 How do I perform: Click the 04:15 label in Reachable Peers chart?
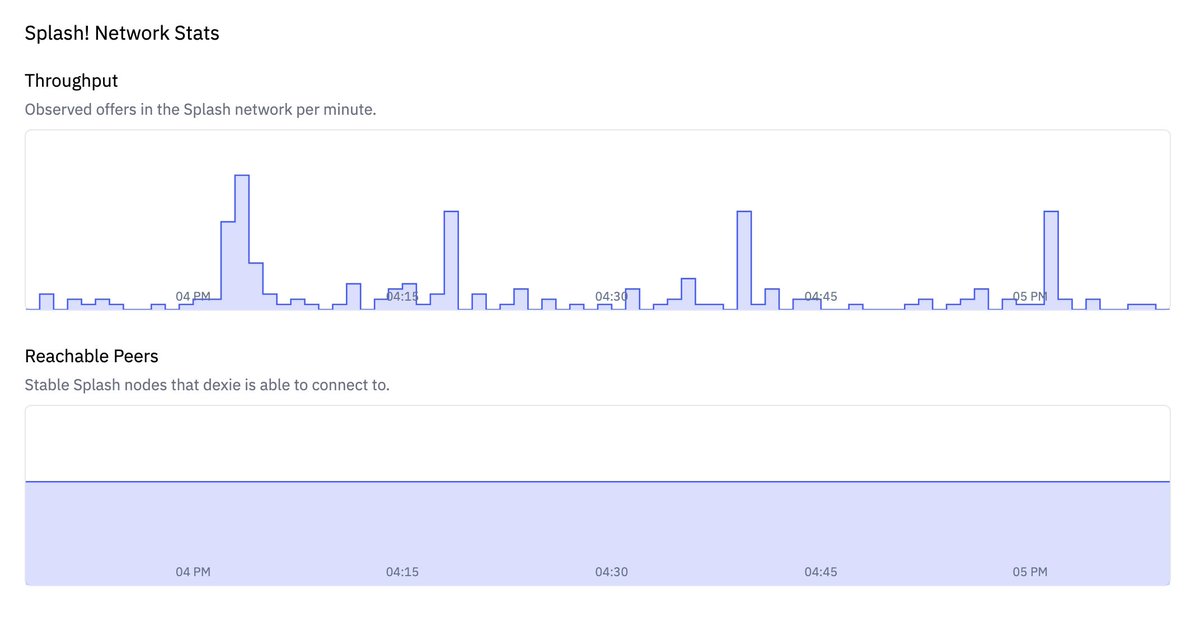[x=402, y=572]
